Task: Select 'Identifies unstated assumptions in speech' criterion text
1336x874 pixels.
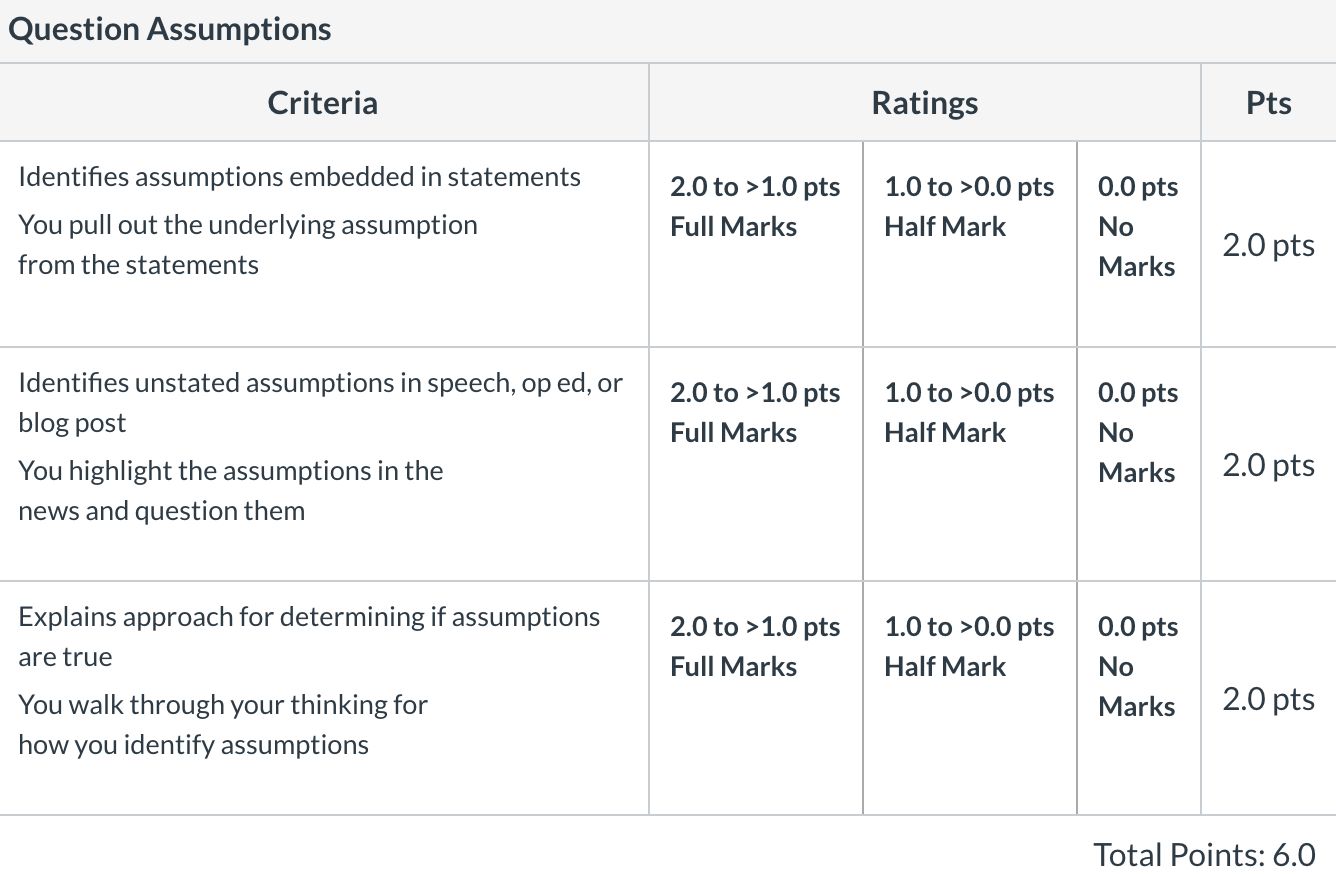Action: (x=320, y=402)
